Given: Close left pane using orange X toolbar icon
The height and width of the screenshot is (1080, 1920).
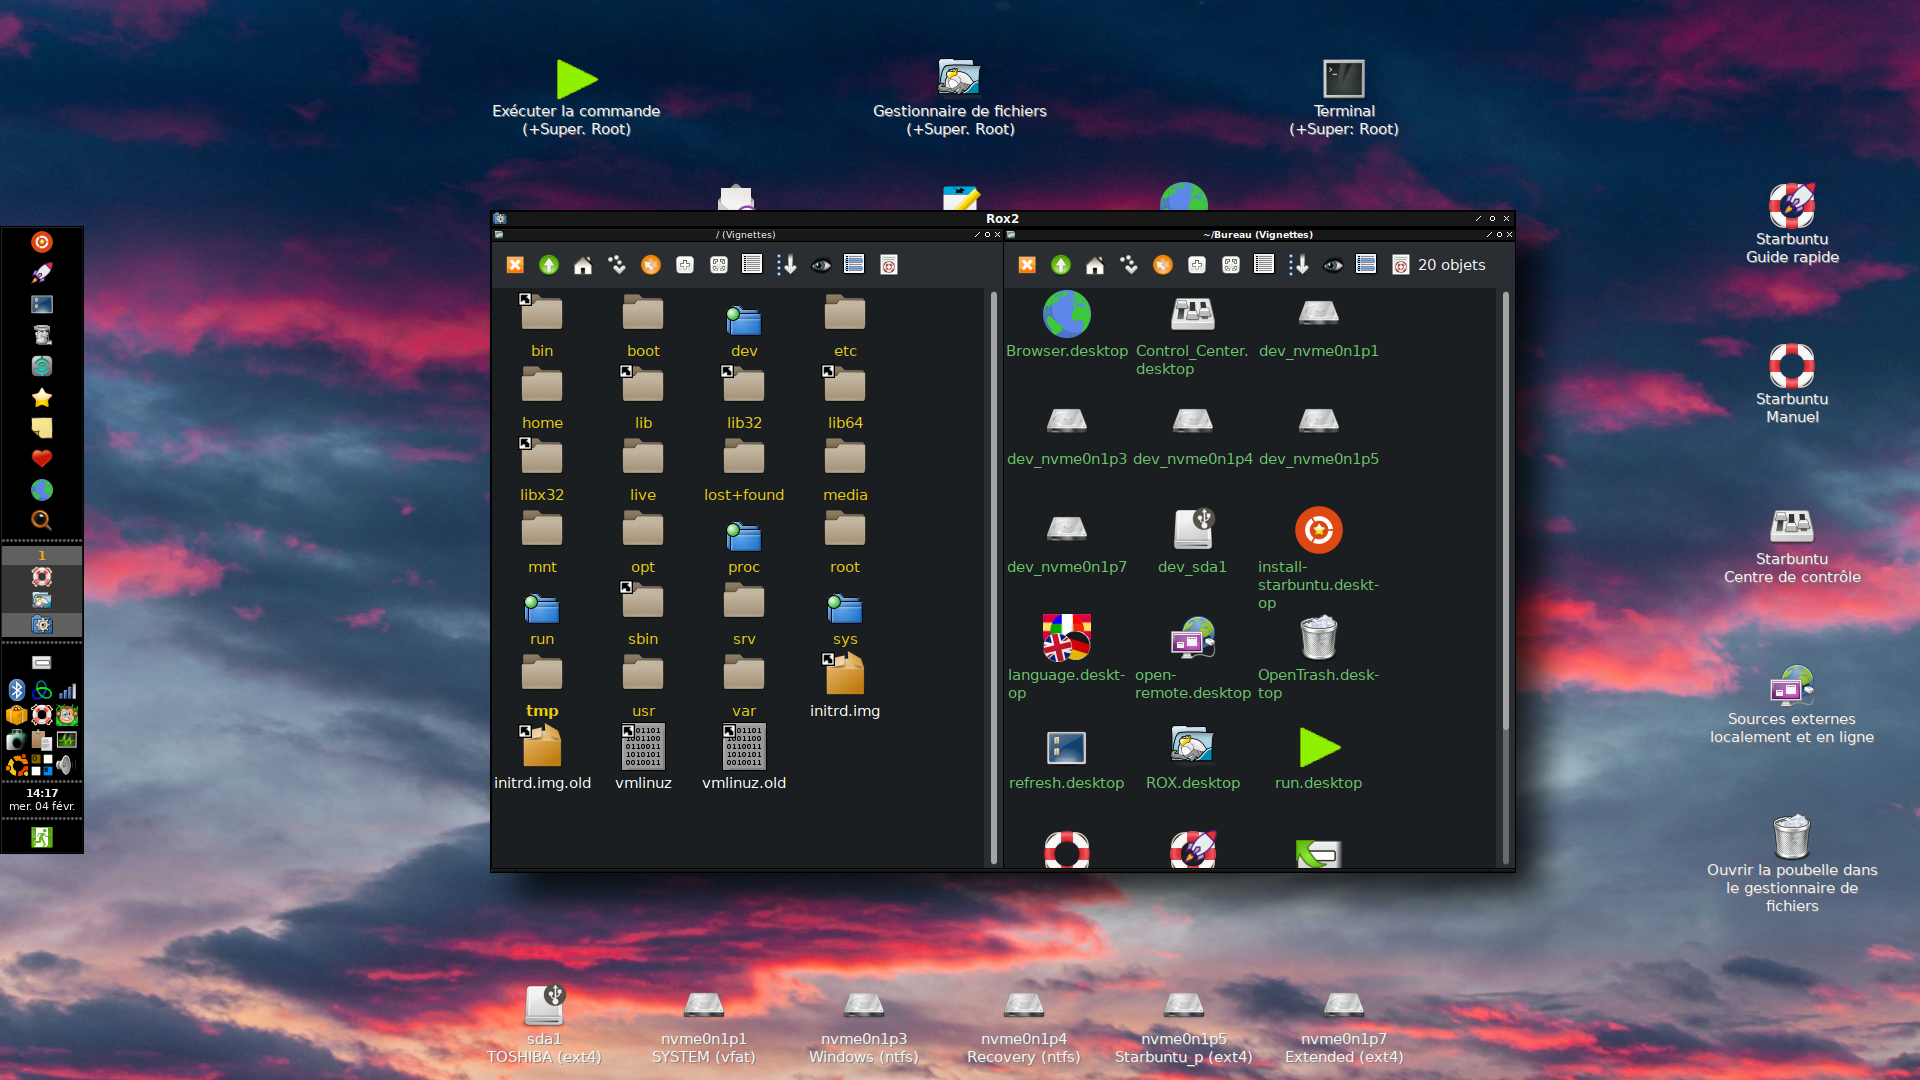Looking at the screenshot, I should pyautogui.click(x=515, y=265).
